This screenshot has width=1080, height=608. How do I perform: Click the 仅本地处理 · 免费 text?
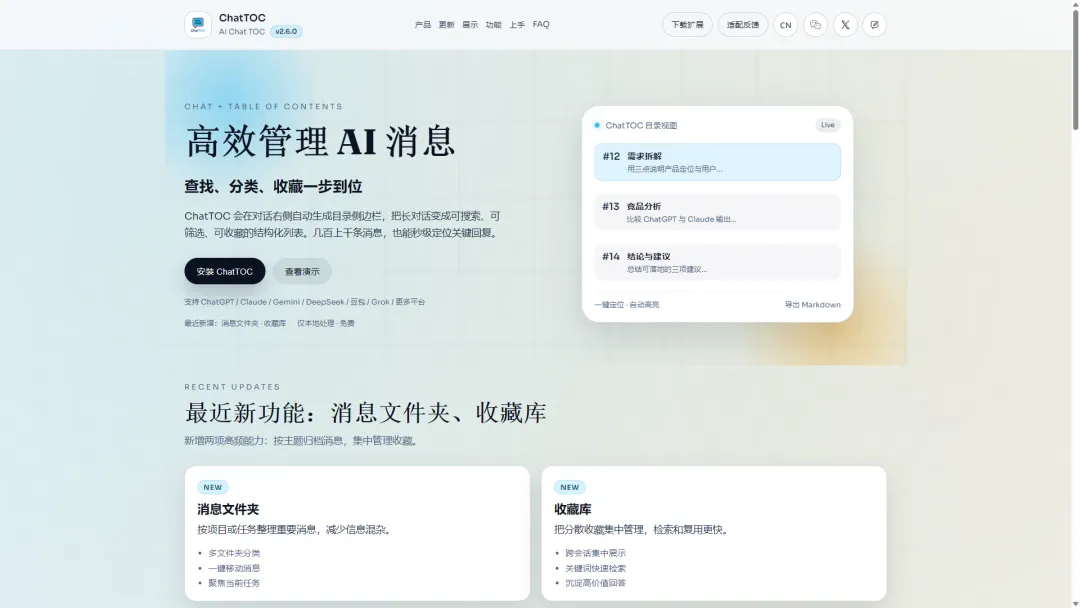click(326, 323)
